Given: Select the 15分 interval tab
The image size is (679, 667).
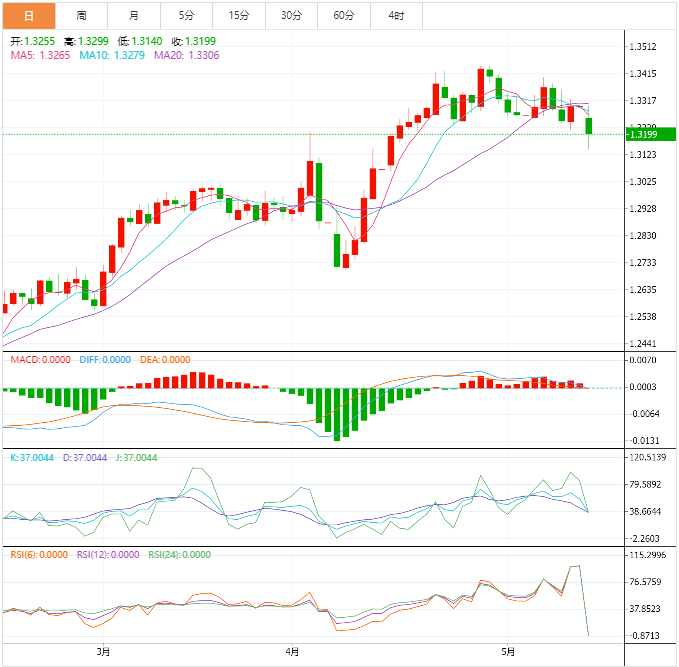Looking at the screenshot, I should point(239,16).
